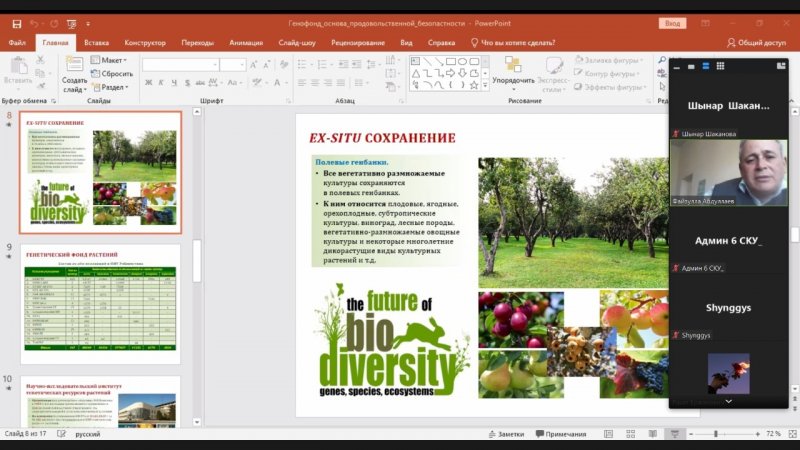Switch Zoom panel to gallery grid view
The image size is (800, 450).
coord(720,66)
